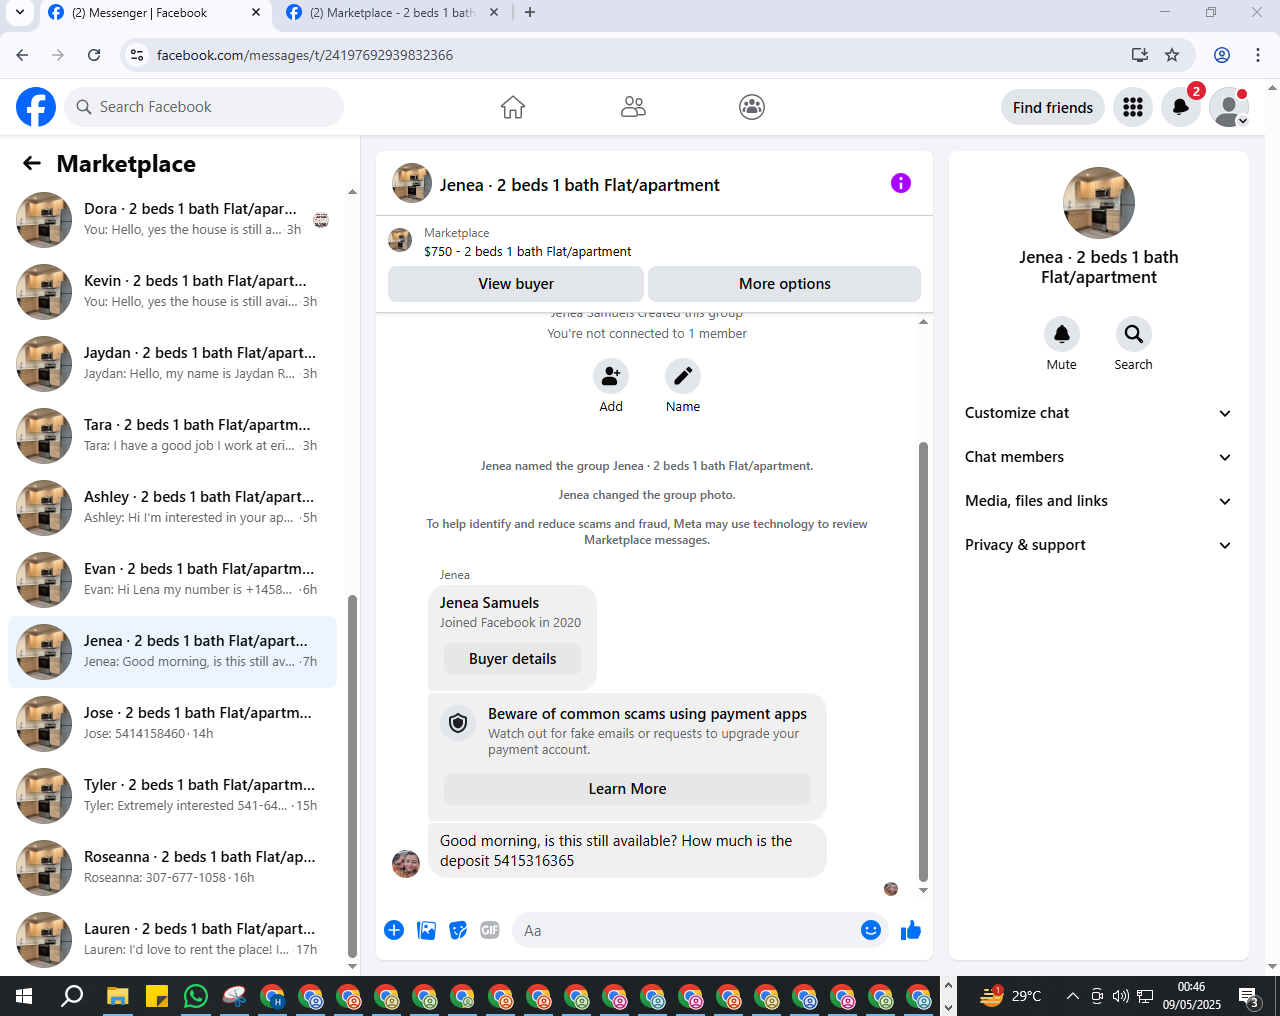Search in conversation magnifier icon
This screenshot has width=1280, height=1016.
pyautogui.click(x=1133, y=334)
